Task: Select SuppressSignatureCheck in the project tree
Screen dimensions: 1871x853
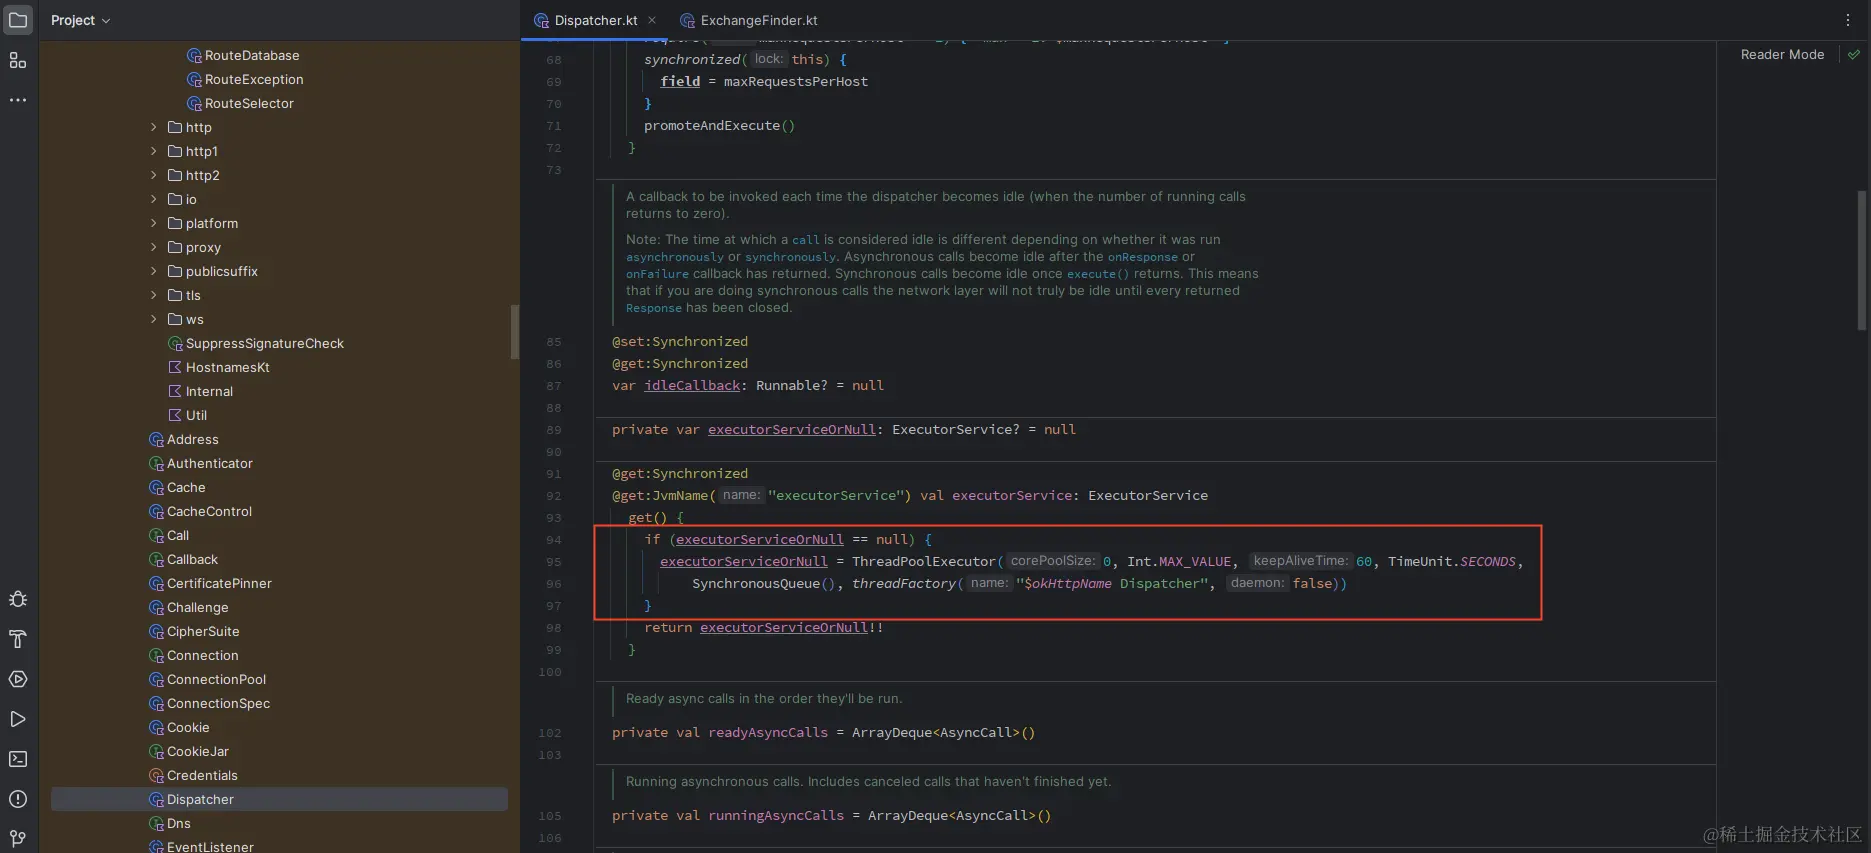Action: tap(265, 344)
